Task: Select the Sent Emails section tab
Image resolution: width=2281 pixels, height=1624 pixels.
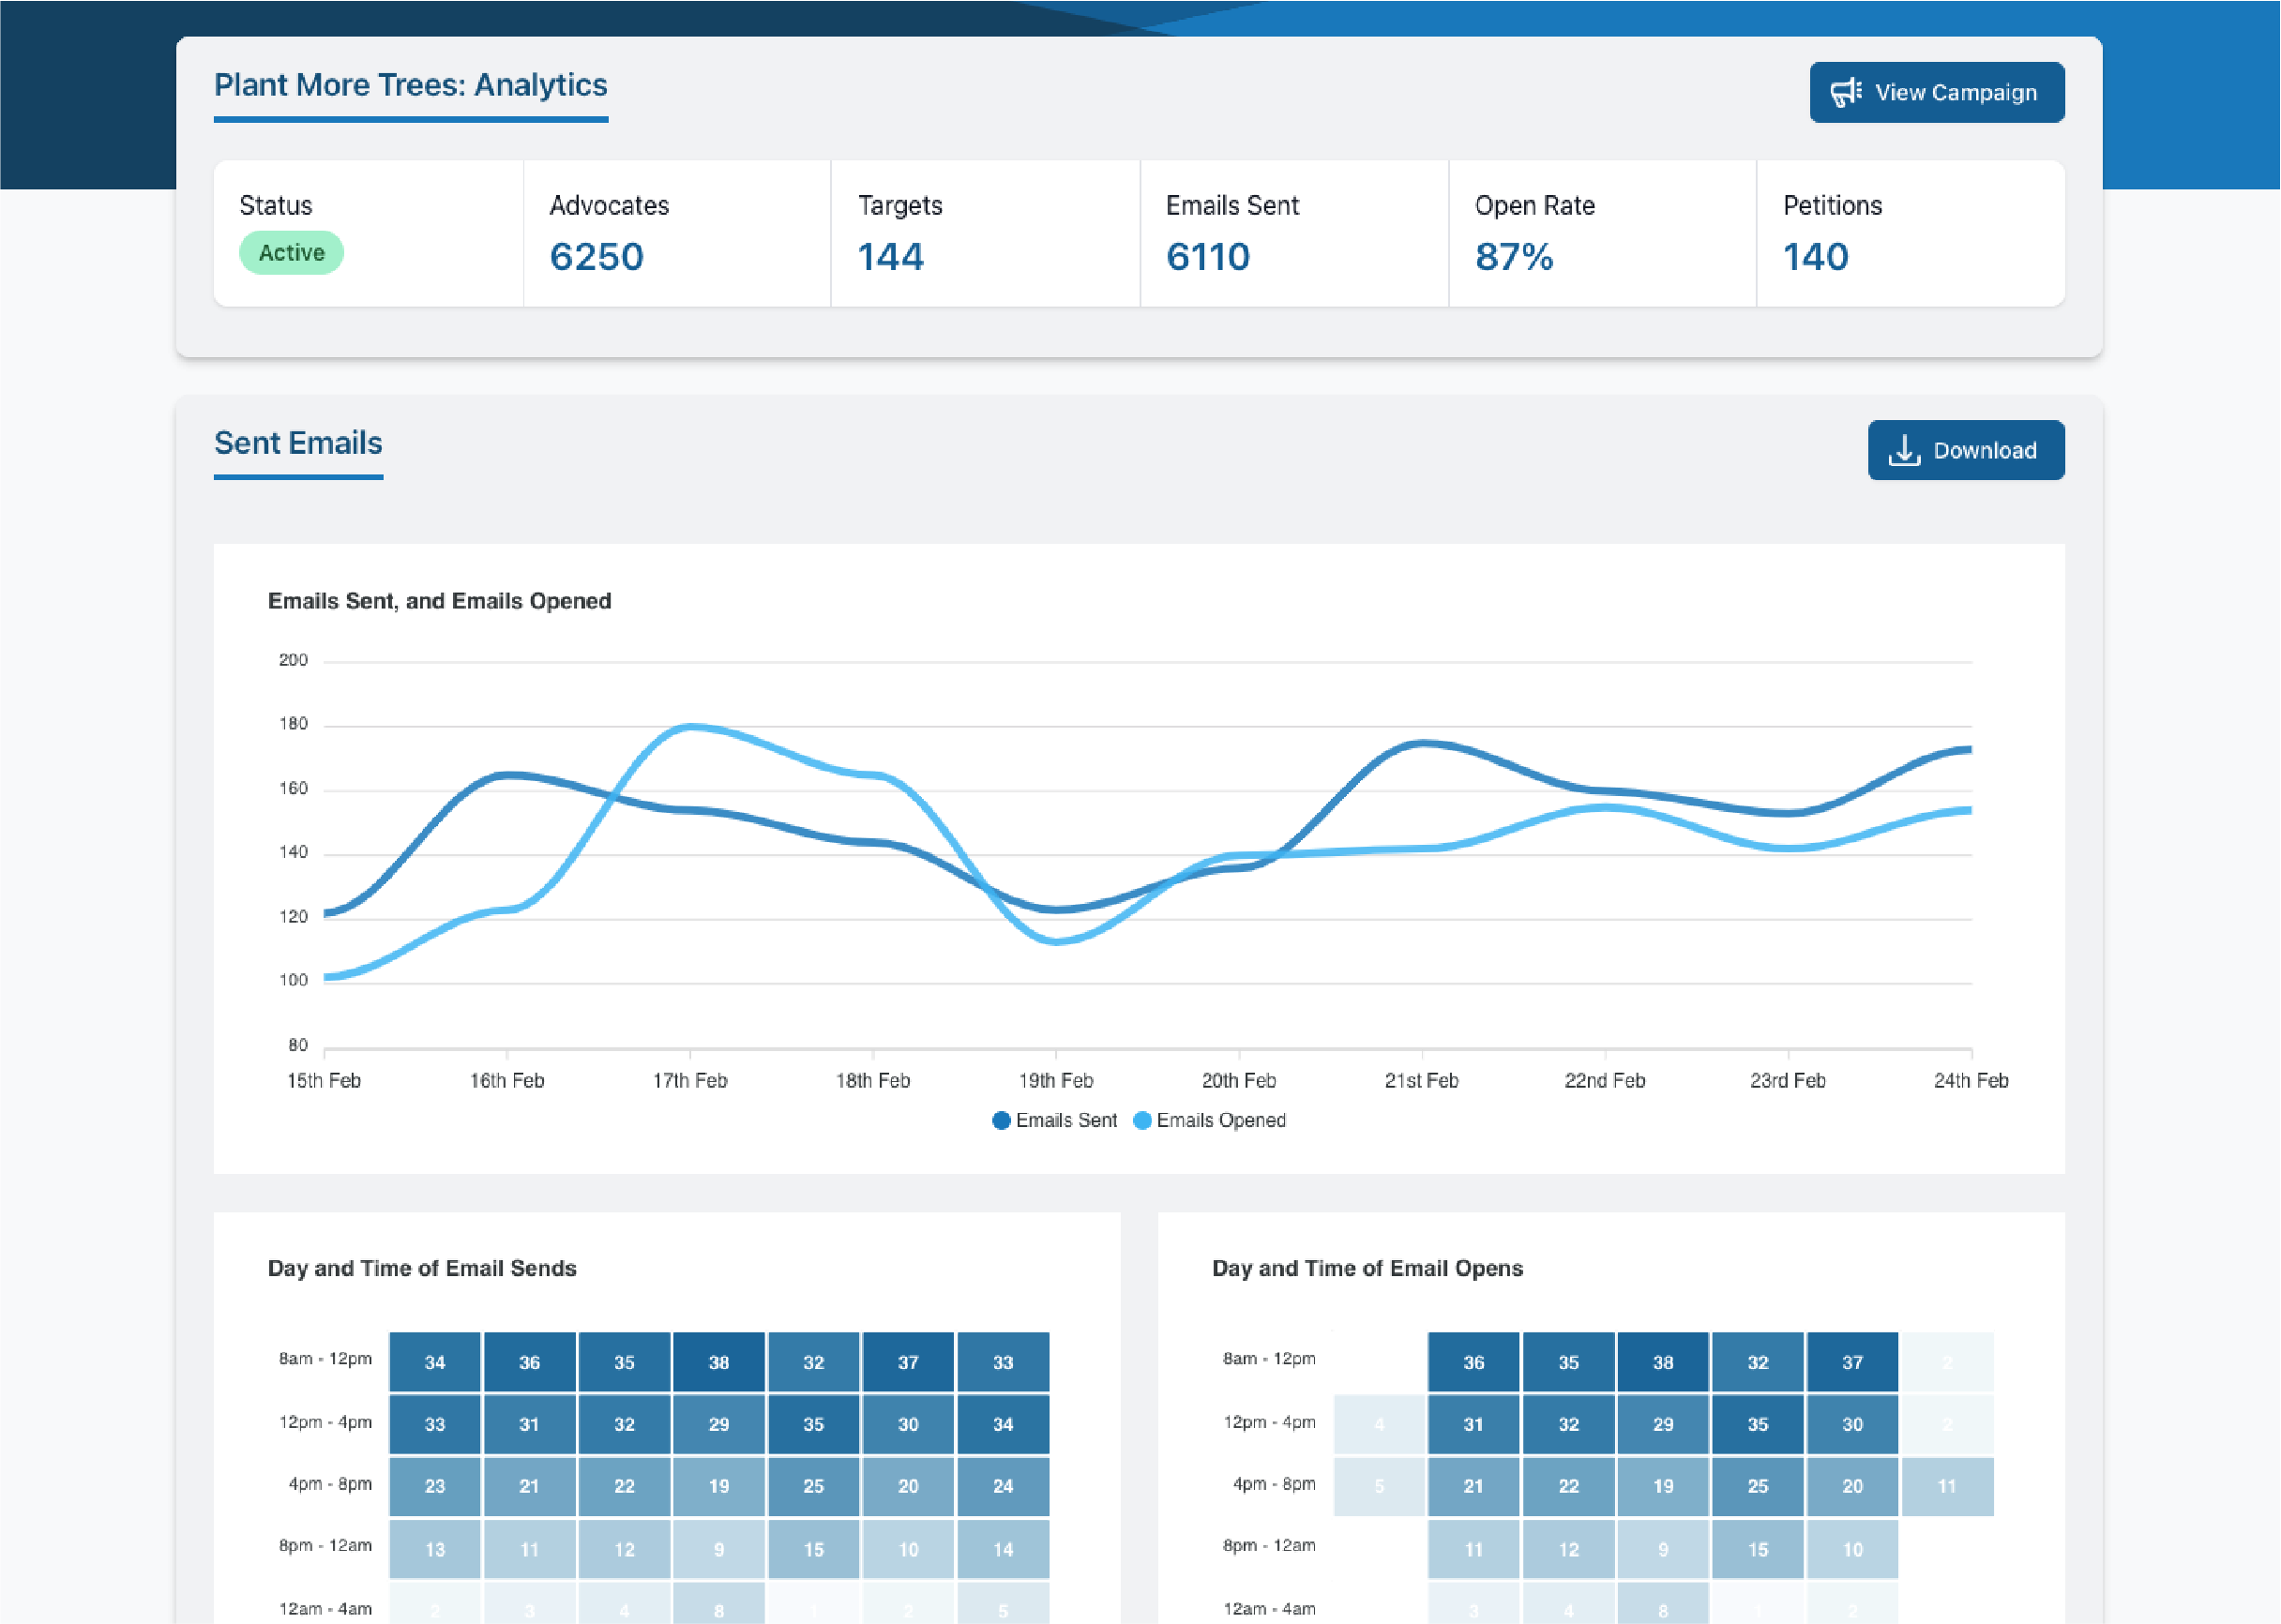Action: coord(298,443)
